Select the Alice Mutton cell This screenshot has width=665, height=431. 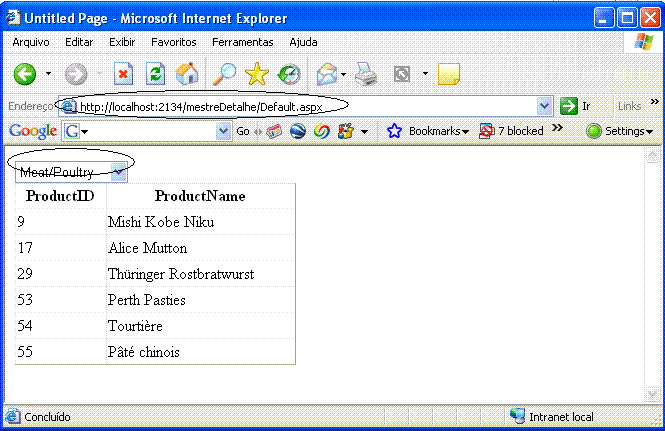click(x=200, y=248)
